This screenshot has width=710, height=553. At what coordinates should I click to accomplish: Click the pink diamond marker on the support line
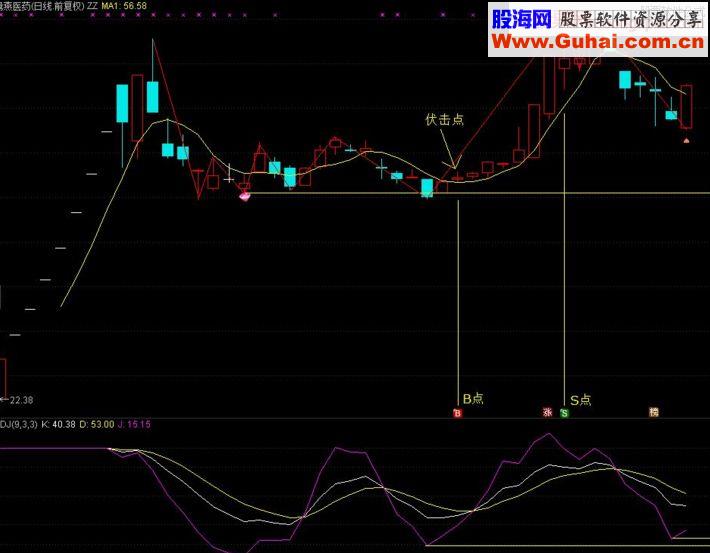(245, 196)
